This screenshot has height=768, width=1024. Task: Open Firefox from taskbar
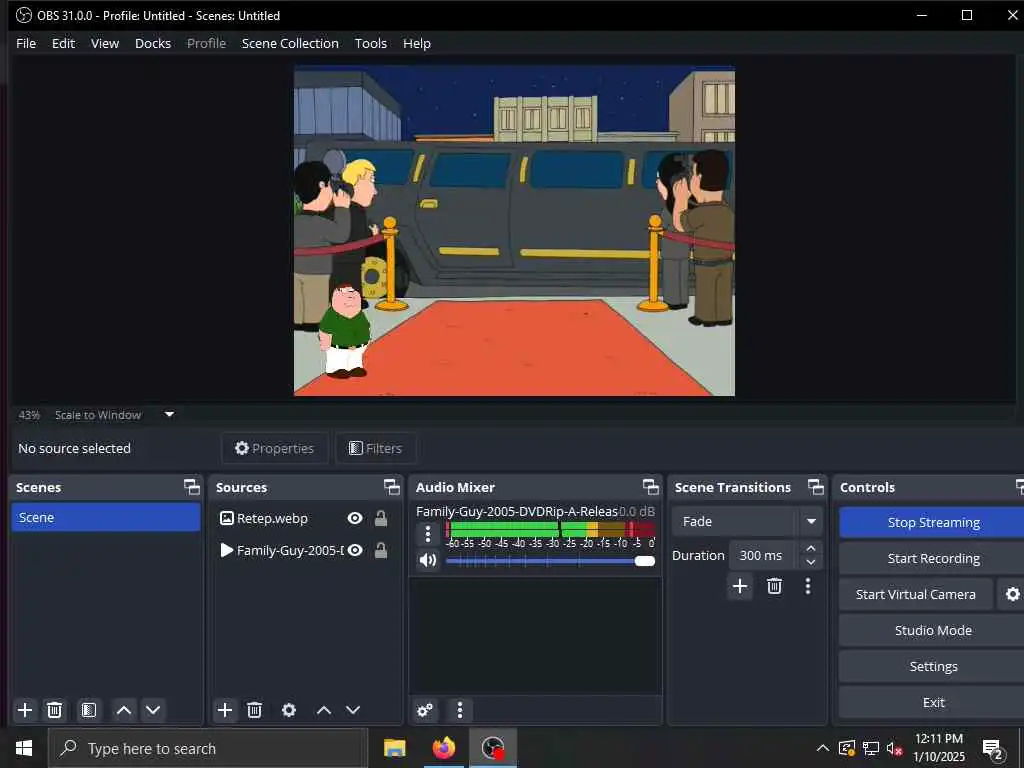click(444, 748)
